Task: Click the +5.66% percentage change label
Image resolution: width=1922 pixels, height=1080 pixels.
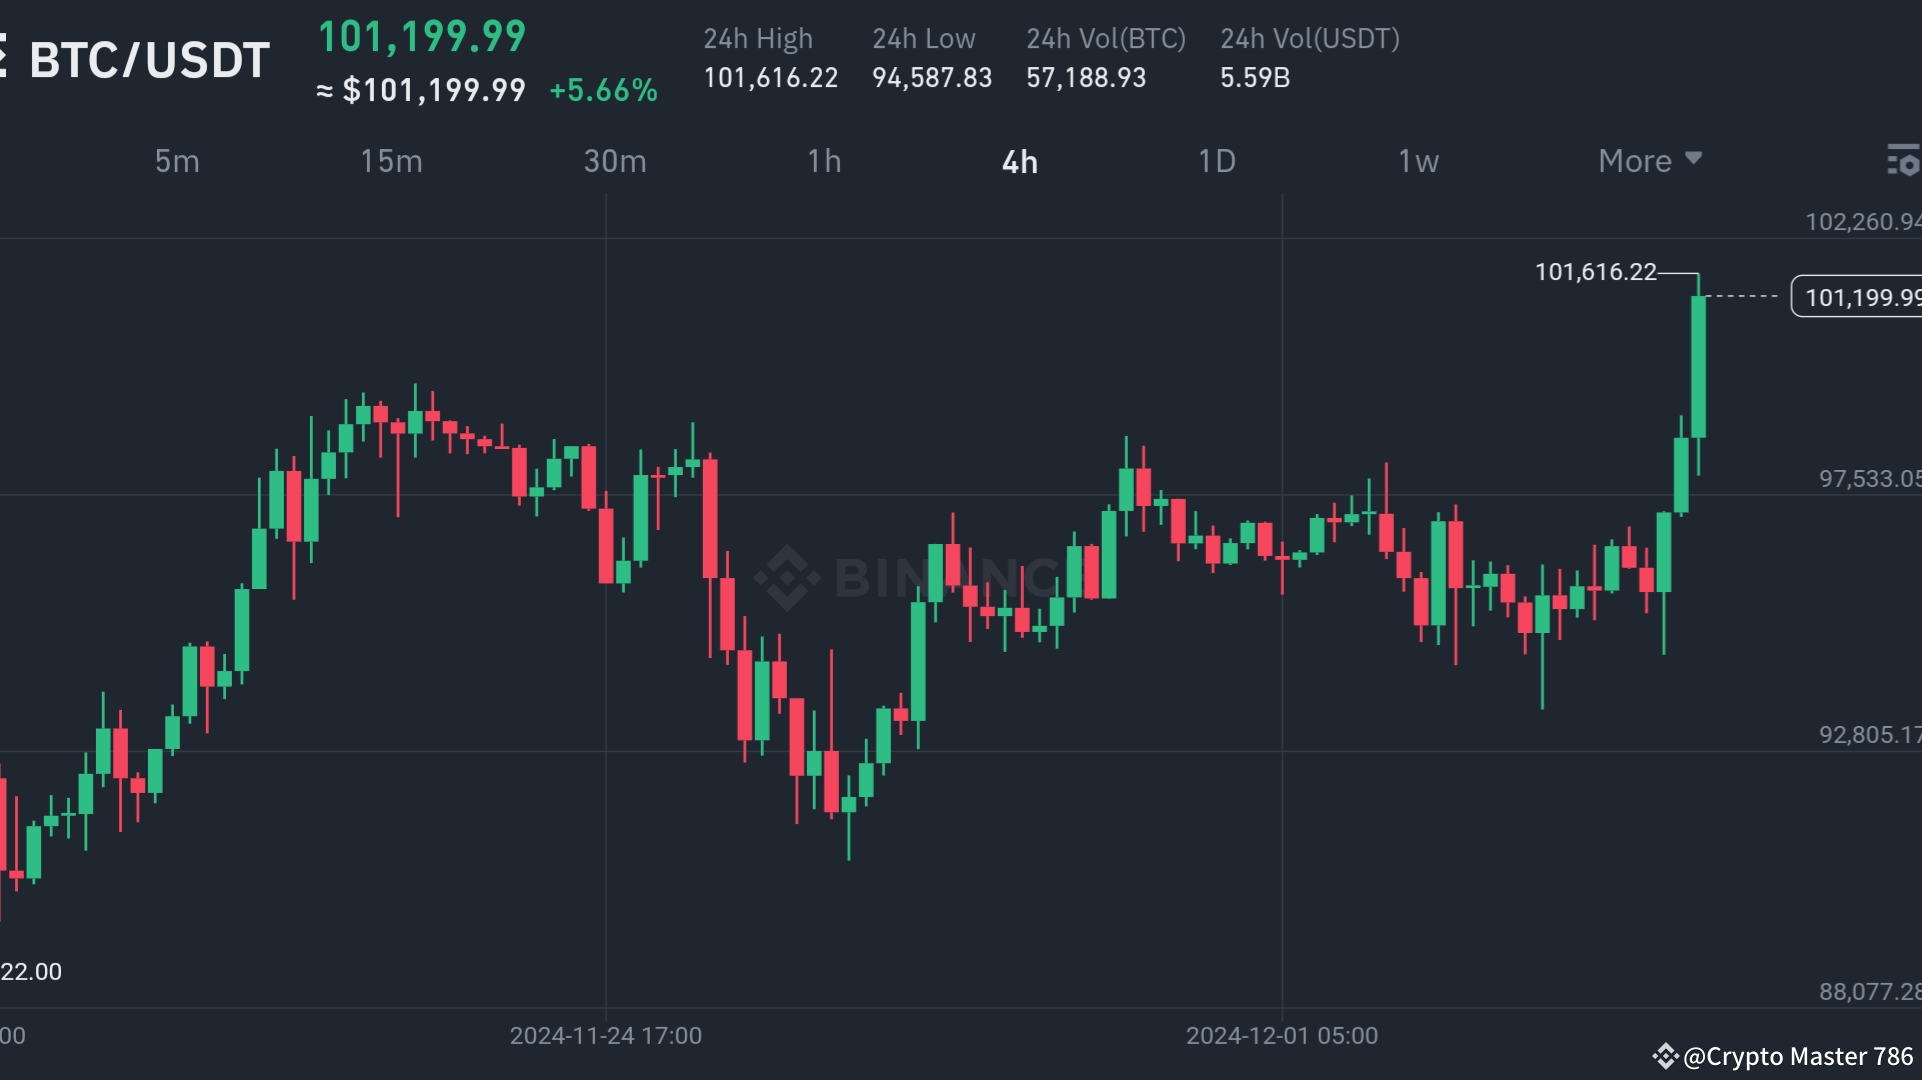Action: 602,90
